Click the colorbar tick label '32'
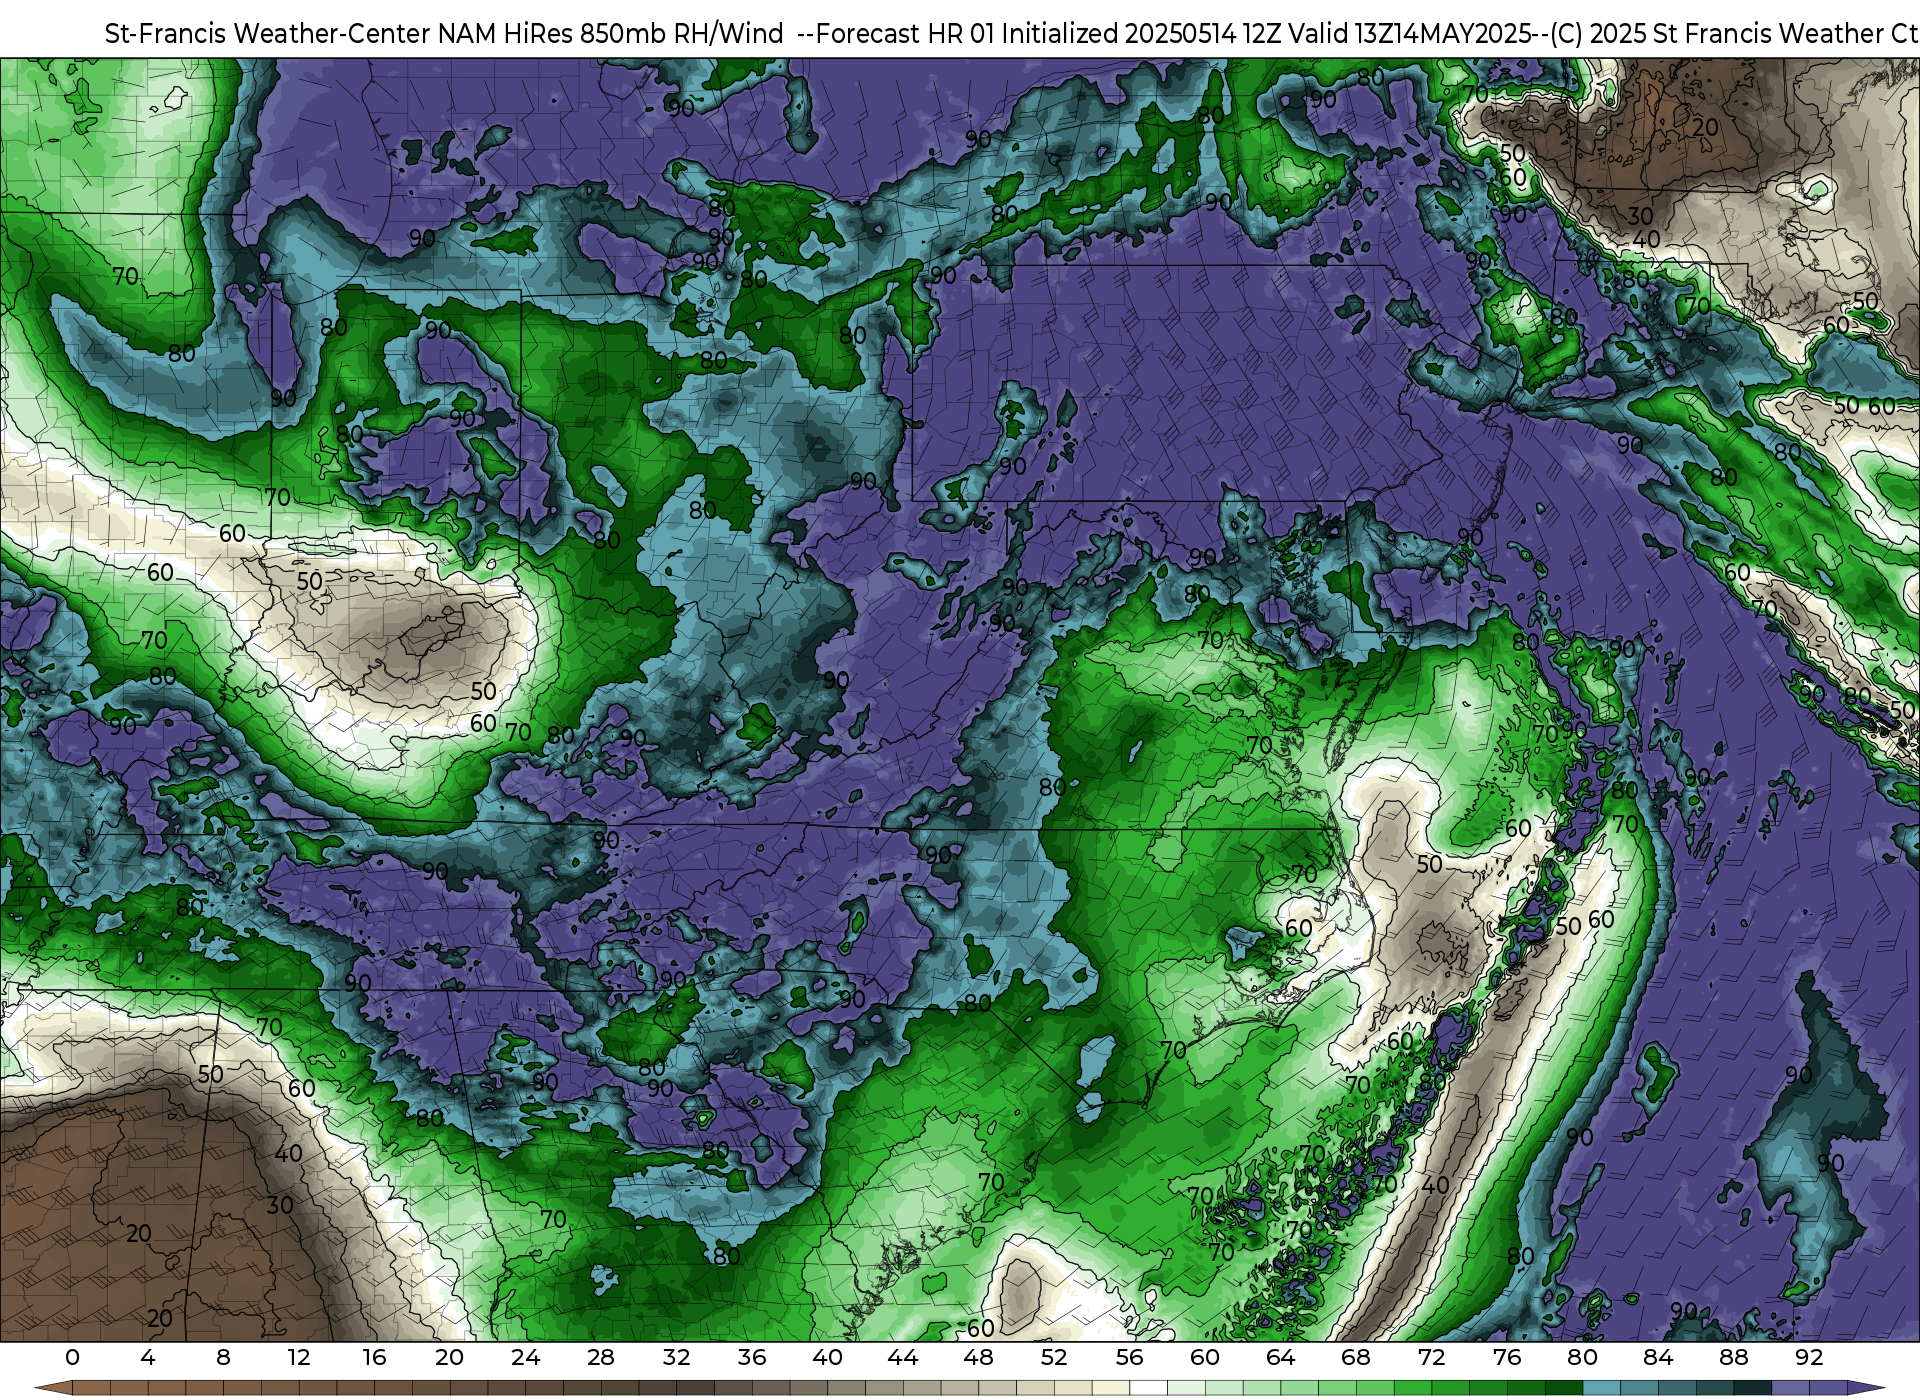 [x=676, y=1357]
